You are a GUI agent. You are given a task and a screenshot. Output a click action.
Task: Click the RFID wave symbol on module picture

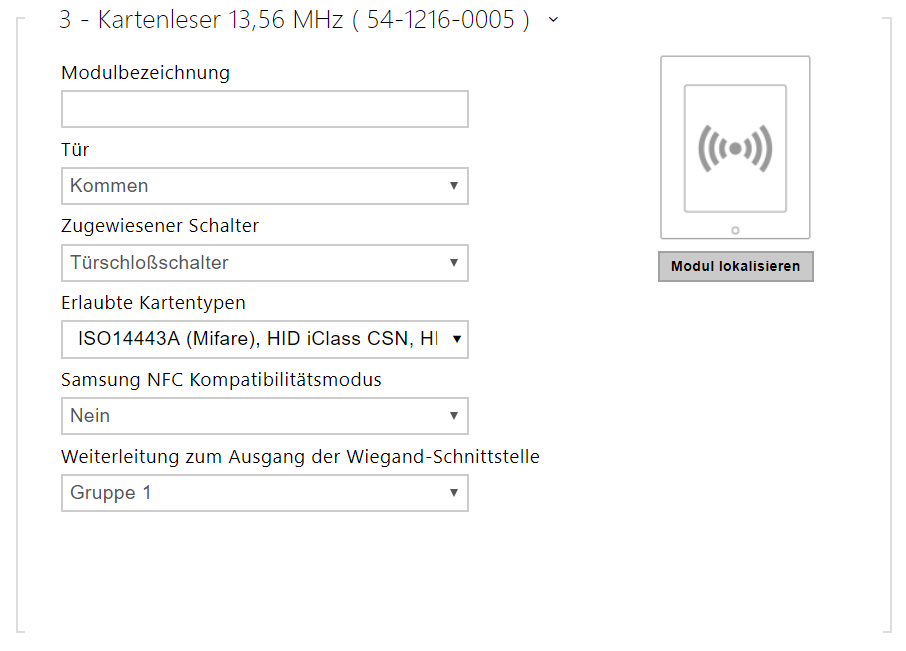pyautogui.click(x=735, y=149)
